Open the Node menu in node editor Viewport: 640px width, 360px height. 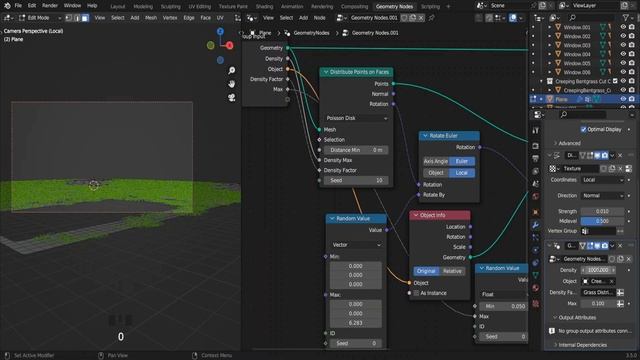click(319, 18)
